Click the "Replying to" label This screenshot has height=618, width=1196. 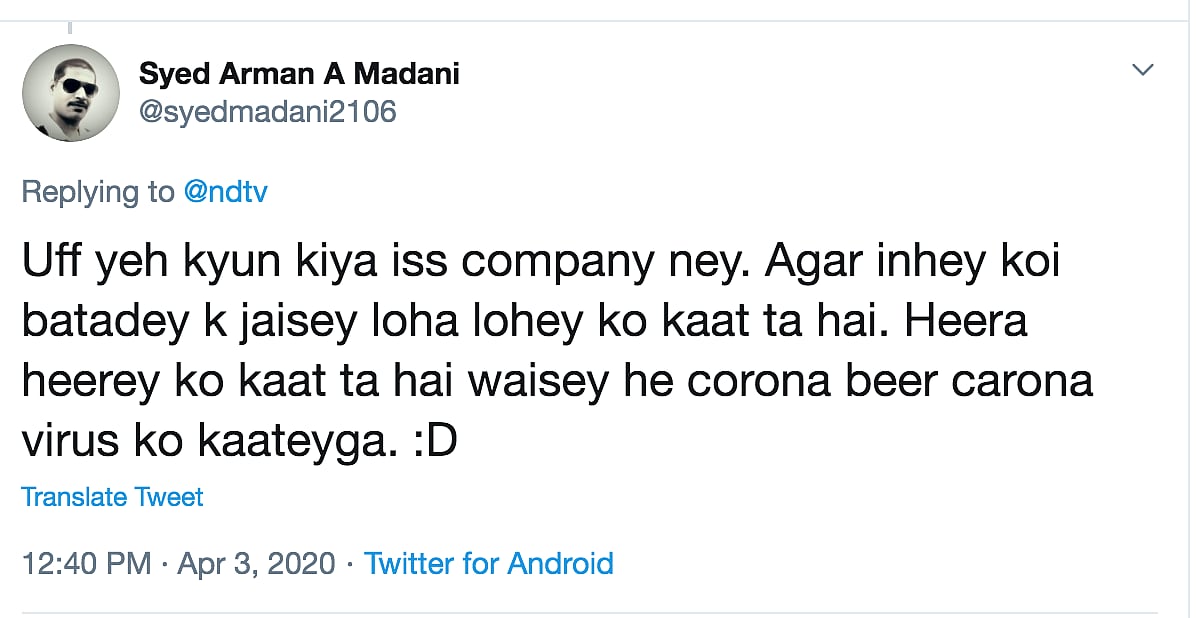(98, 192)
